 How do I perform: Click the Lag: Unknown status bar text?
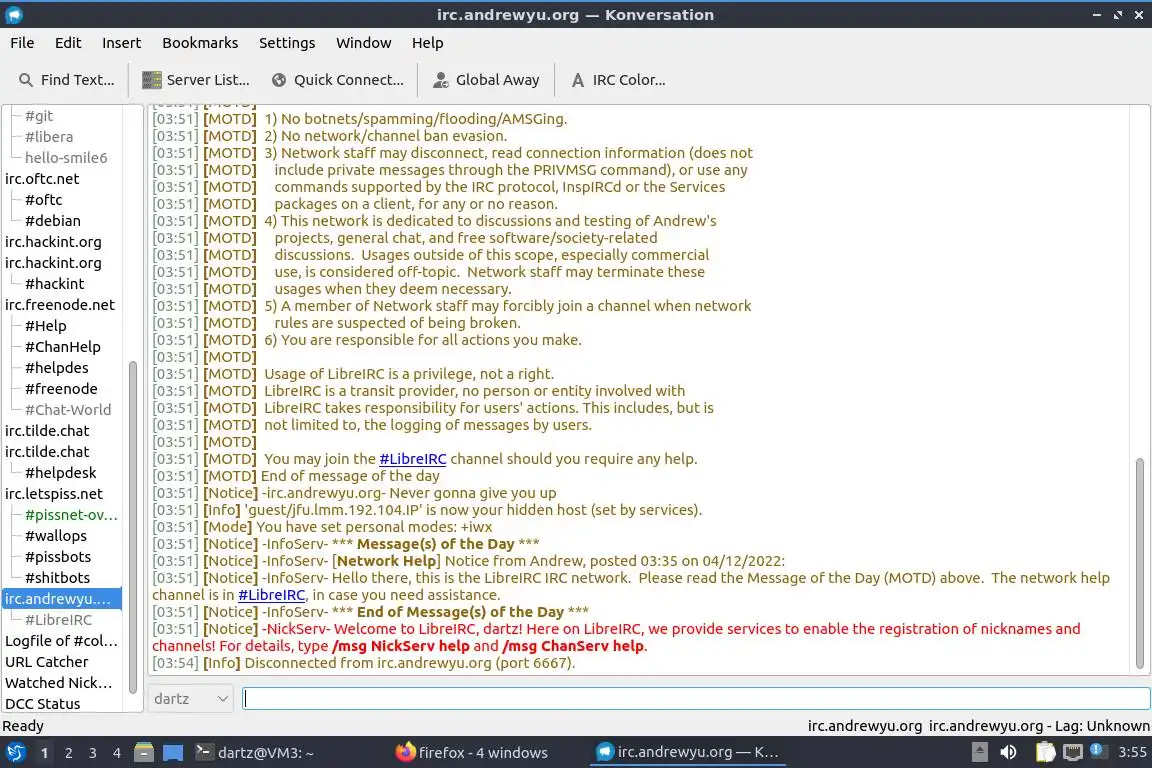(1102, 725)
